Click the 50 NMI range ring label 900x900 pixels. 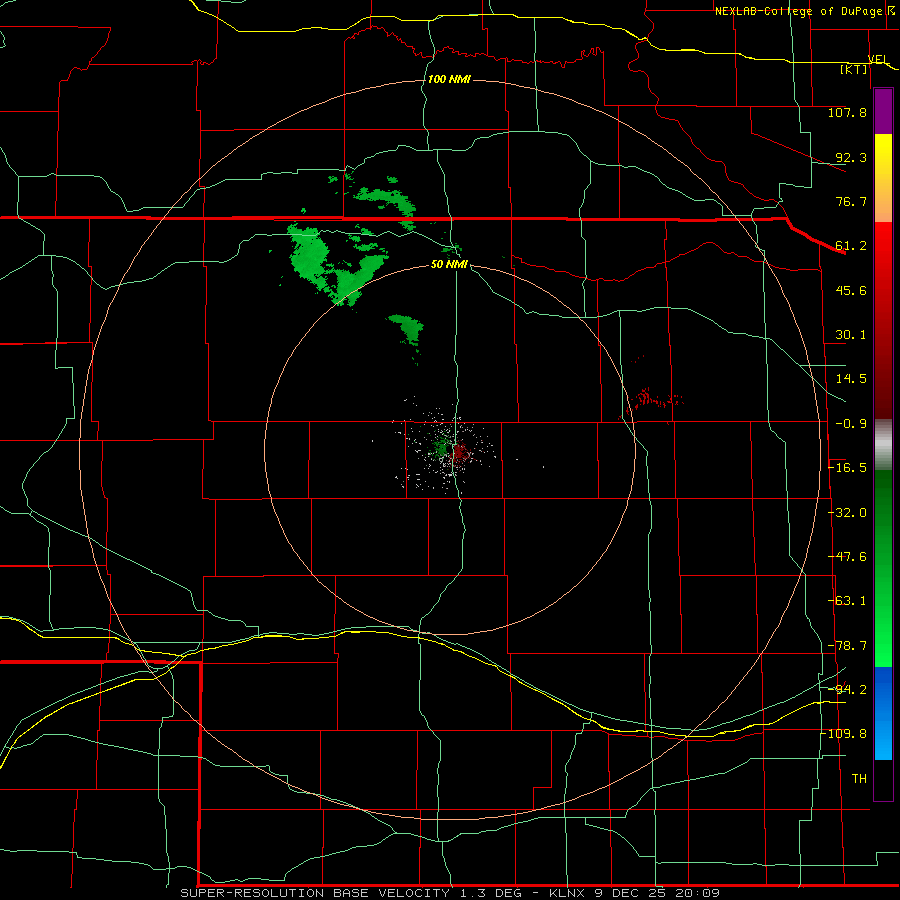pyautogui.click(x=449, y=265)
